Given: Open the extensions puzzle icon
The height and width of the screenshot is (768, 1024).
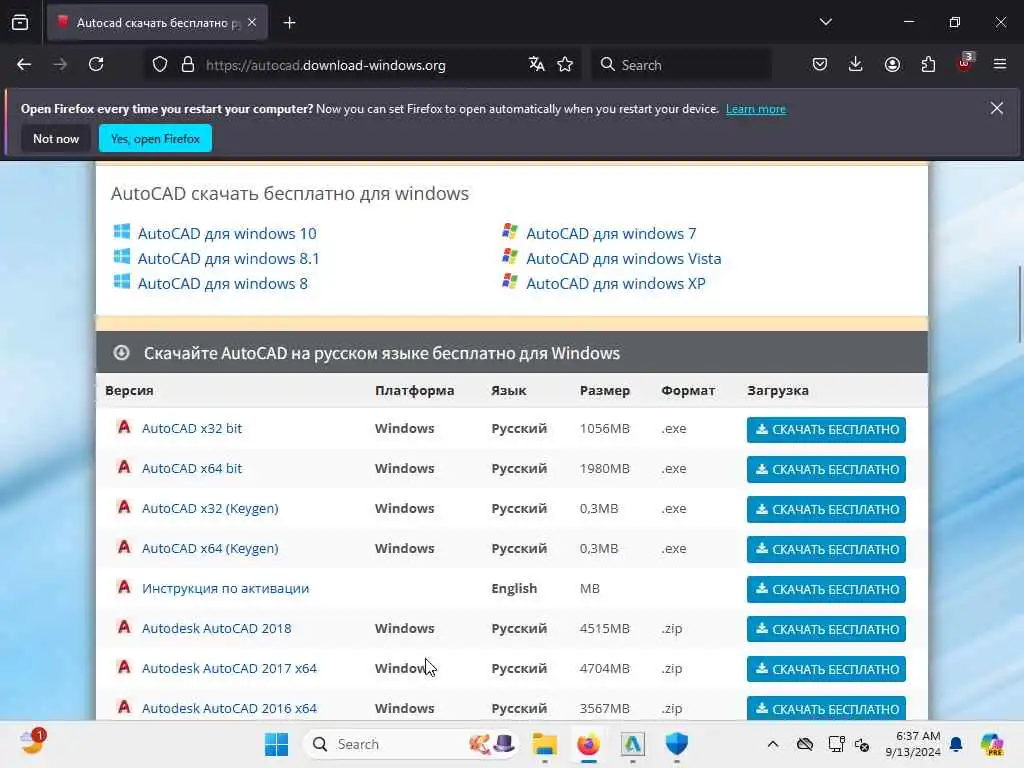Looking at the screenshot, I should 928,64.
